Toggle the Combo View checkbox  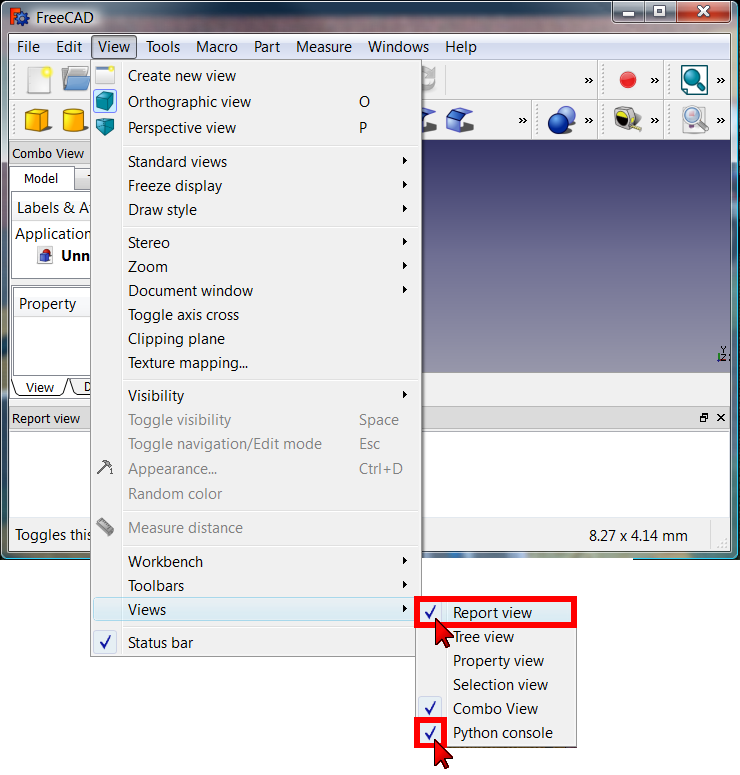click(431, 708)
